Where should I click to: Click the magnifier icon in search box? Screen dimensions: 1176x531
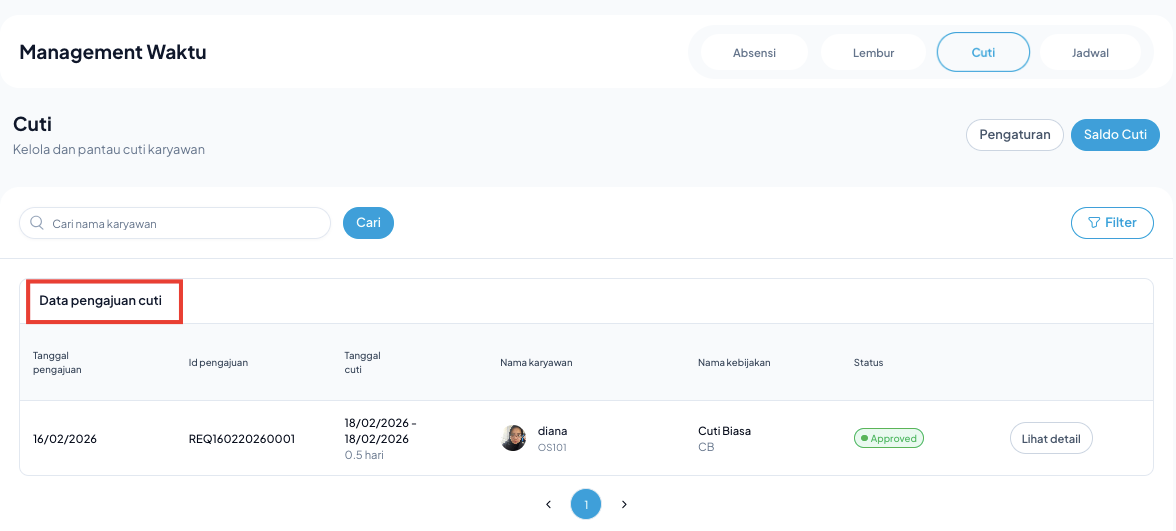click(x=37, y=224)
